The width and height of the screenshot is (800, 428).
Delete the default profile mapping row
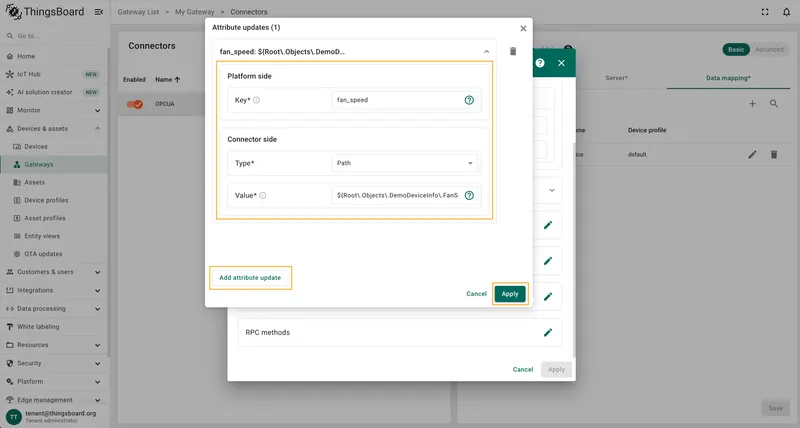773,155
